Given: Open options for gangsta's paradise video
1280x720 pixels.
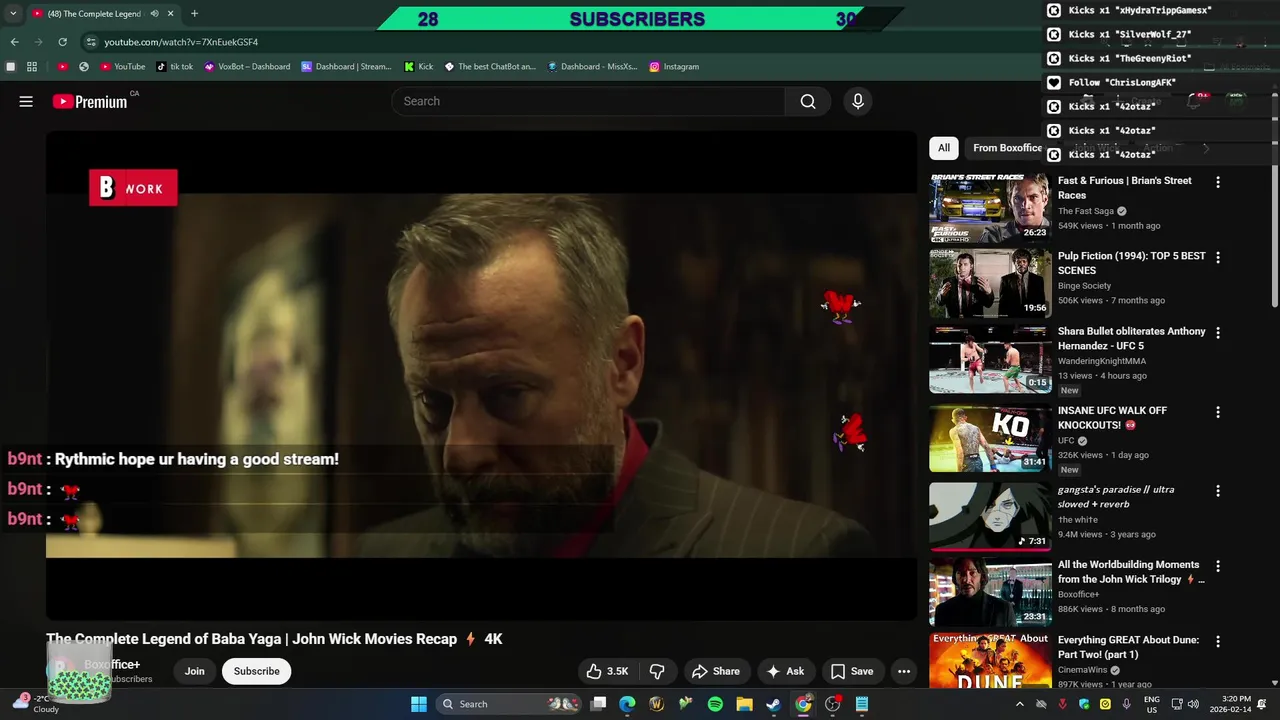Looking at the screenshot, I should click(1217, 491).
